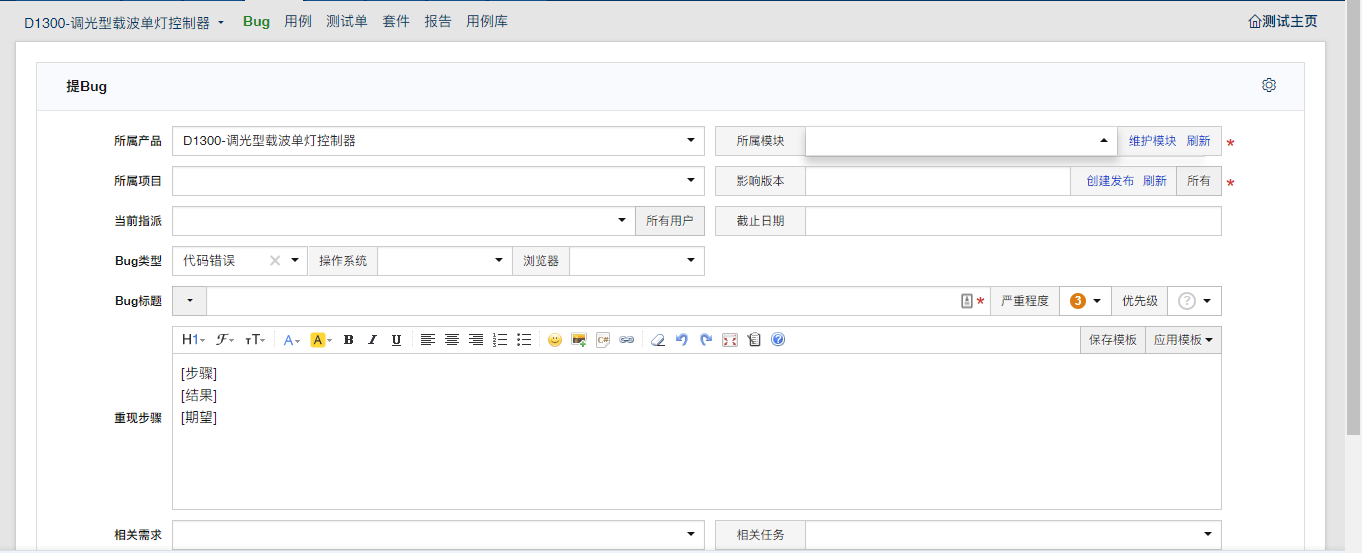The image size is (1362, 553).
Task: Switch to 用例 tab
Action: pyautogui.click(x=298, y=21)
